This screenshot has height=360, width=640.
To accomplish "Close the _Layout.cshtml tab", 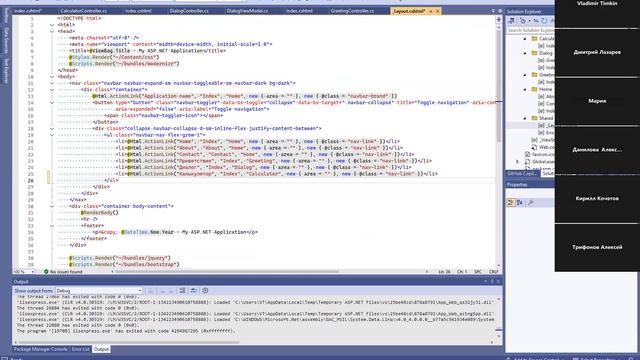I will (x=438, y=11).
